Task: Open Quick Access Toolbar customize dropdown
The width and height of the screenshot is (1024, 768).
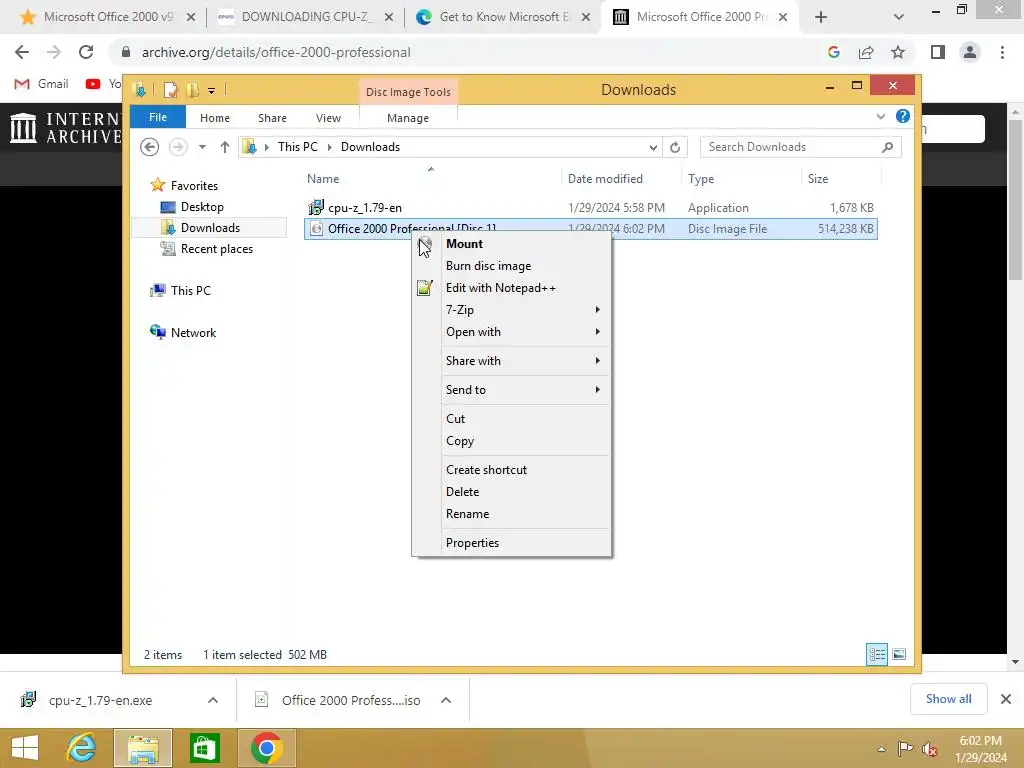Action: click(211, 91)
